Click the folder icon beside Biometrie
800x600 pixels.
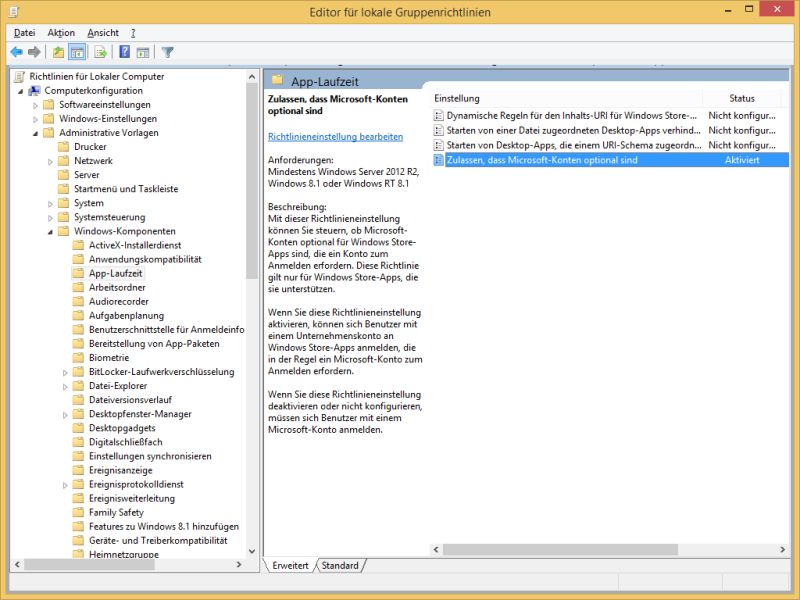click(78, 358)
